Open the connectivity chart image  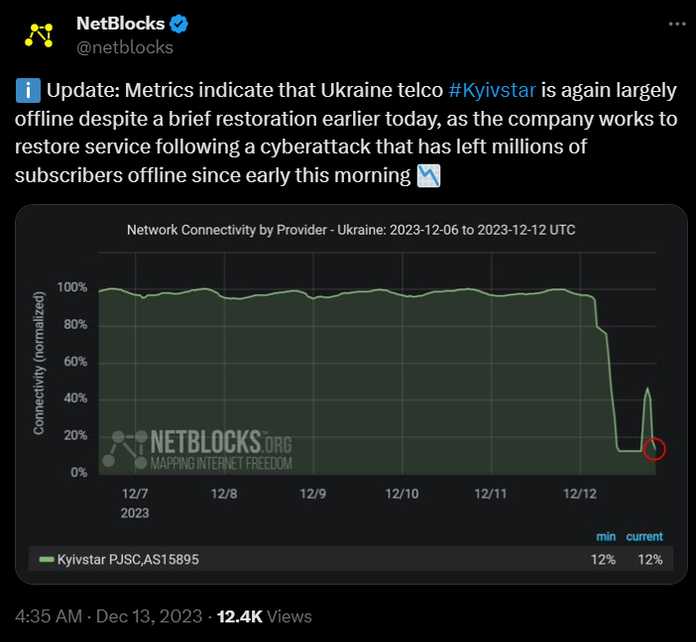[x=351, y=394]
